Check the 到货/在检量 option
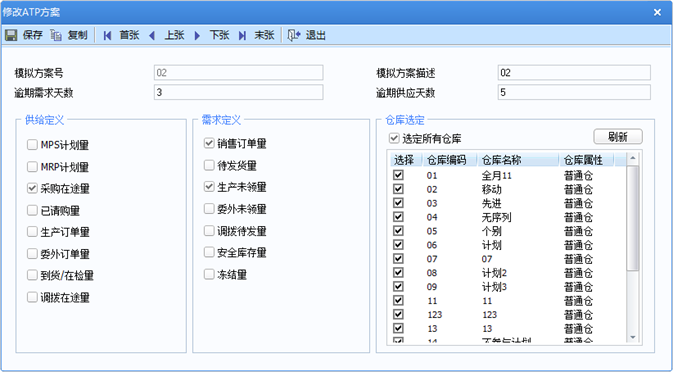 tap(32, 275)
